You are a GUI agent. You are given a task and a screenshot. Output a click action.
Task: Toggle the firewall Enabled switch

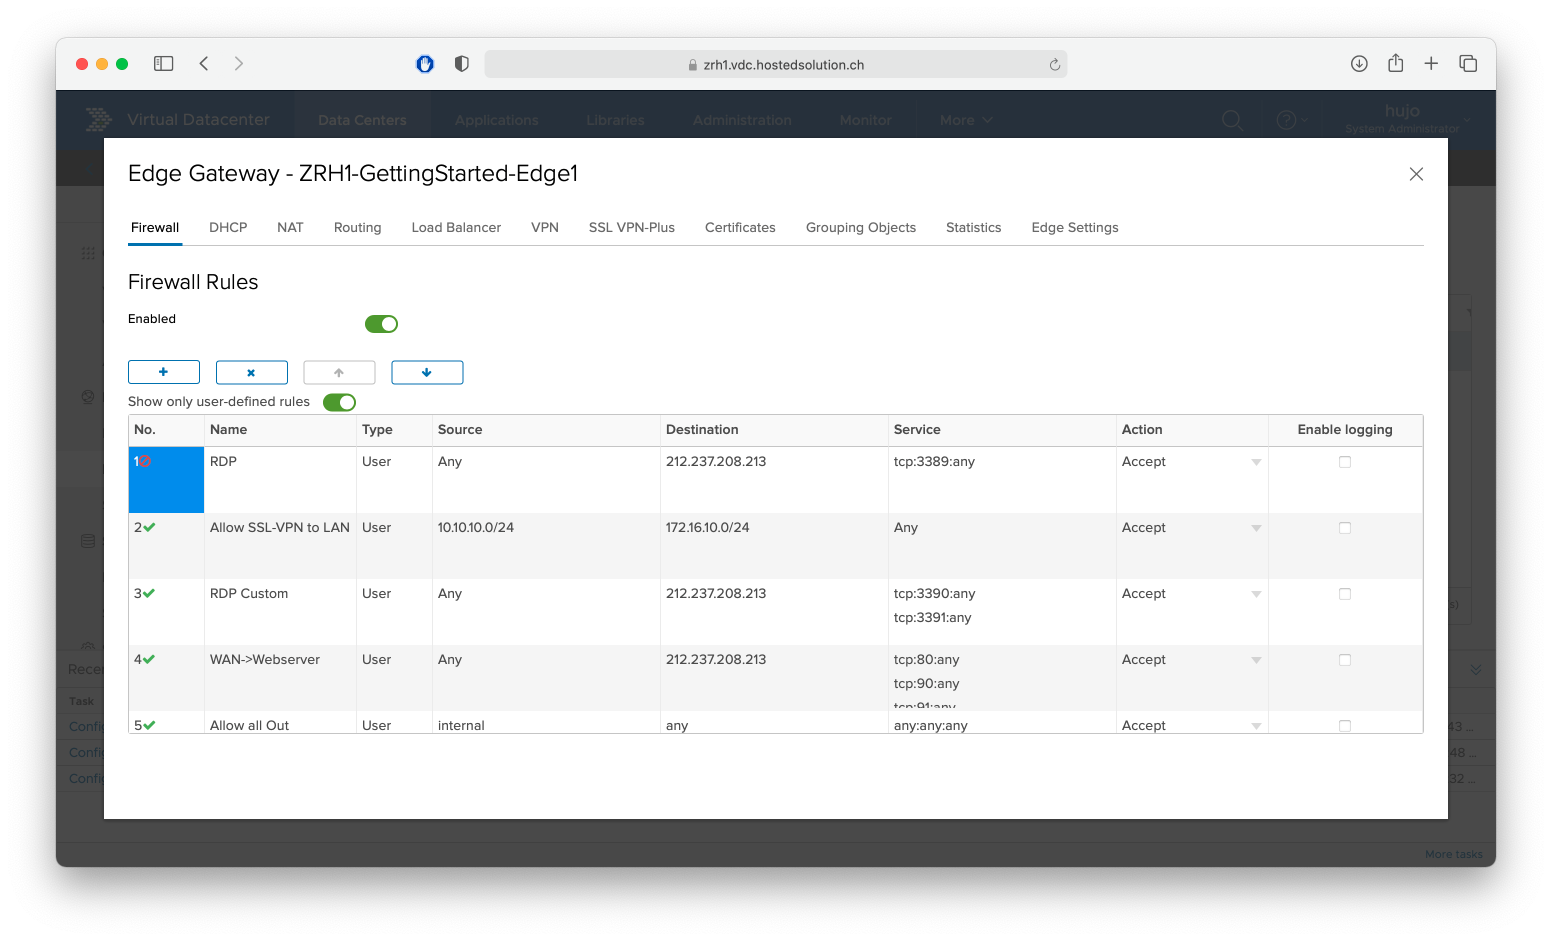point(381,324)
